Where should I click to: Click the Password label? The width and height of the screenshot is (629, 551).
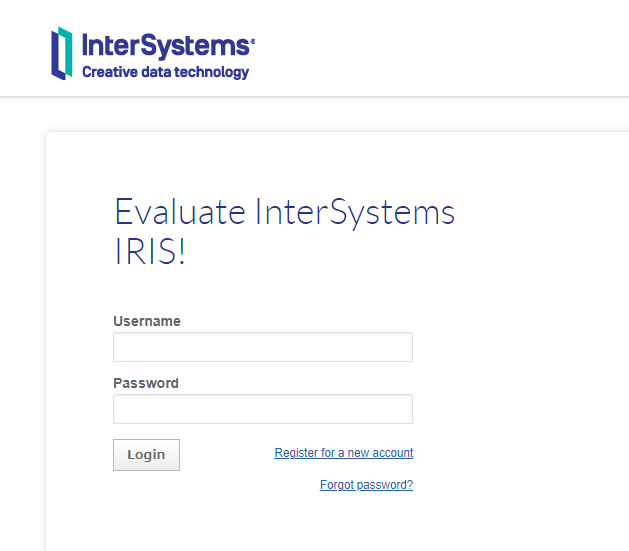coord(146,383)
